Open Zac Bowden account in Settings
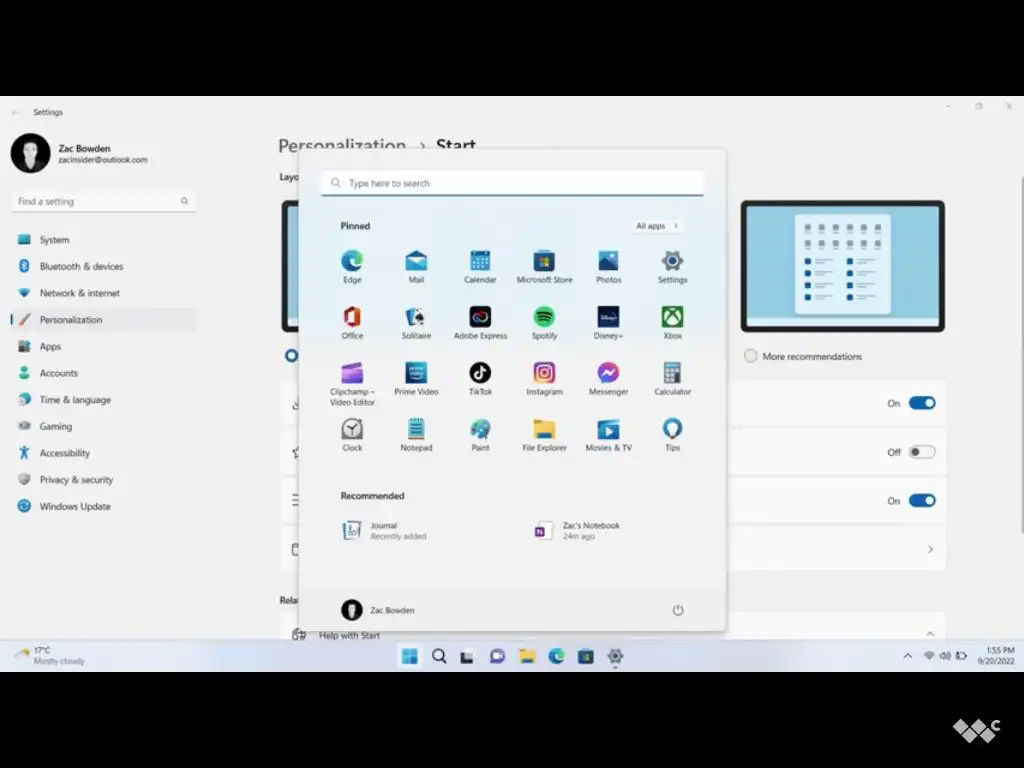This screenshot has width=1024, height=768. coord(80,153)
